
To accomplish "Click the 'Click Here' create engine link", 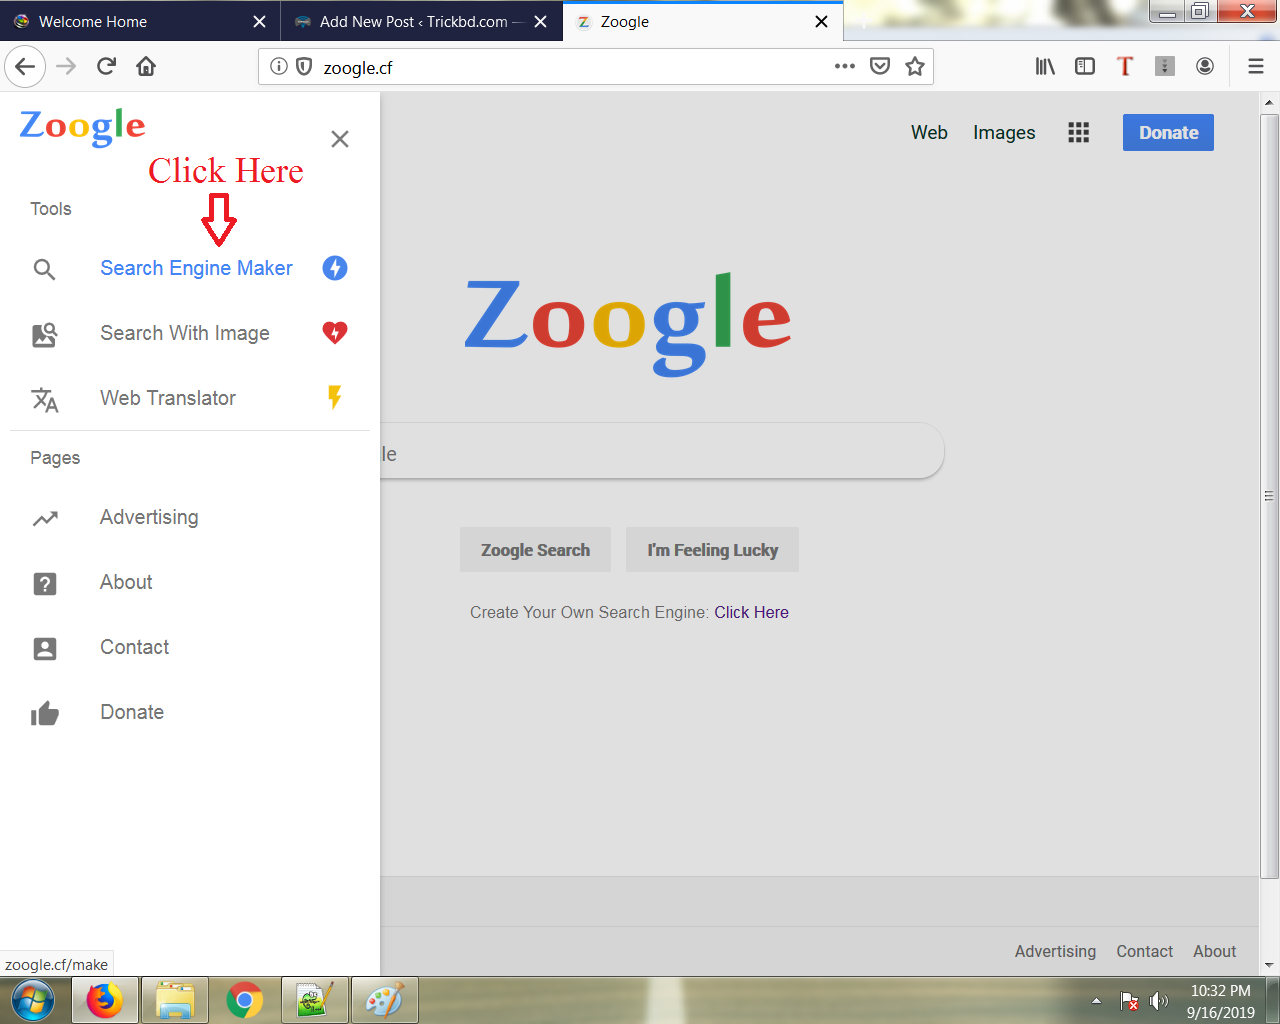I will 751,612.
